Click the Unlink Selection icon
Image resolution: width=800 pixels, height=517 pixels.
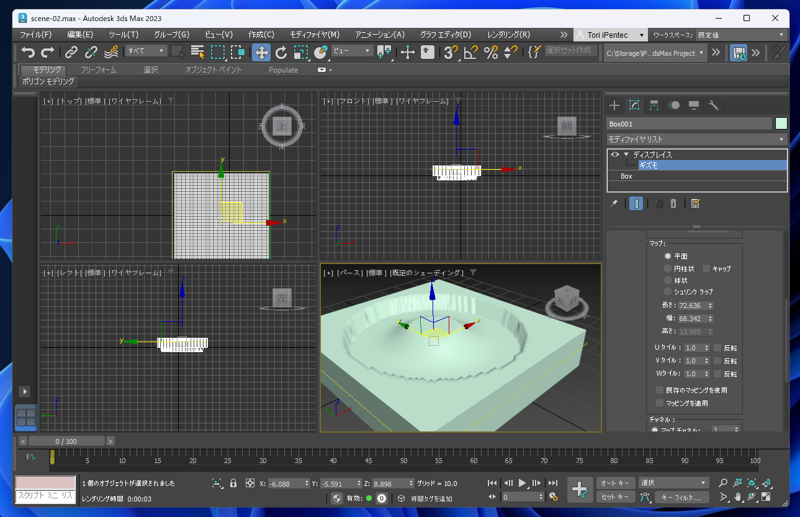pos(91,52)
